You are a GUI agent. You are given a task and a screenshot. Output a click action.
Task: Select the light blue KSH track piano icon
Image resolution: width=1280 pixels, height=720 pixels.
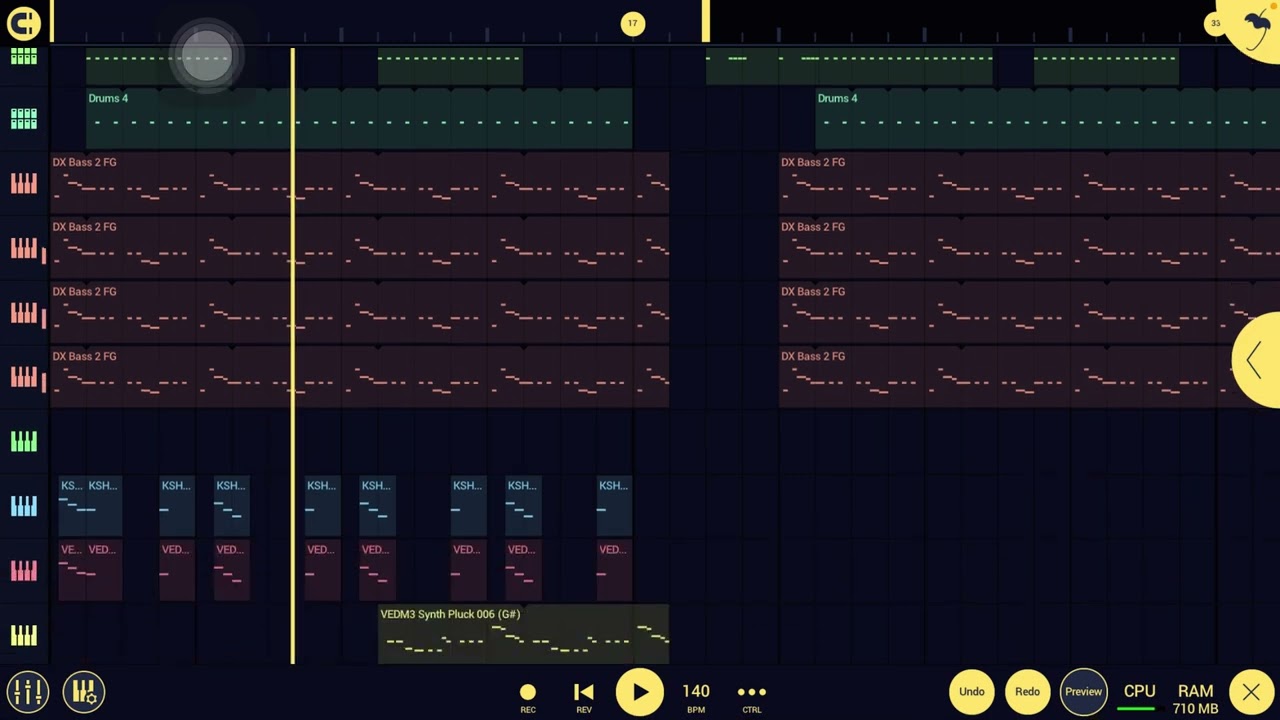pyautogui.click(x=24, y=506)
